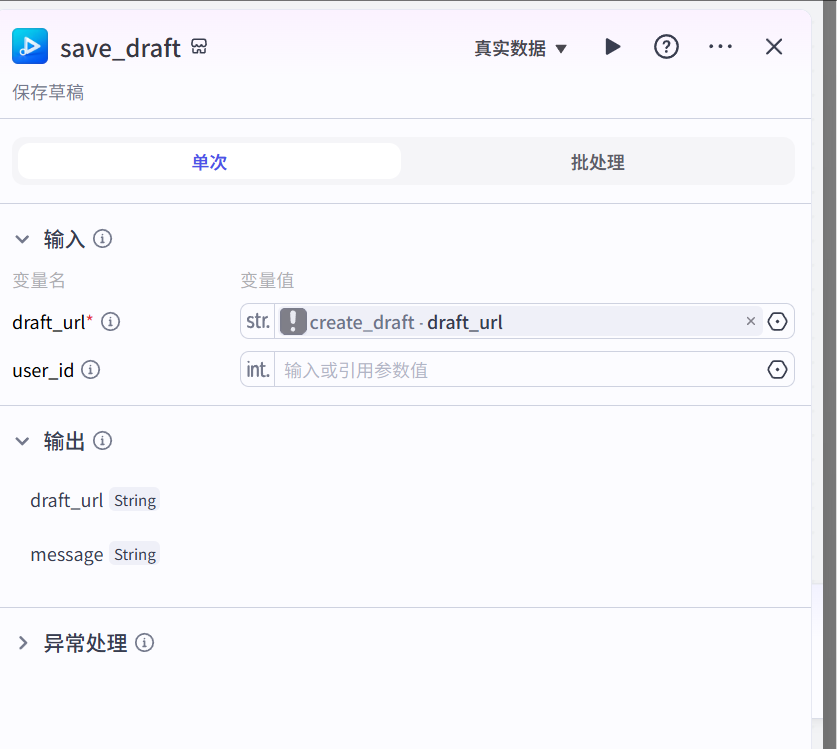The height and width of the screenshot is (749, 837).
Task: Open the reference picker clock icon for draft_url
Action: tap(777, 321)
